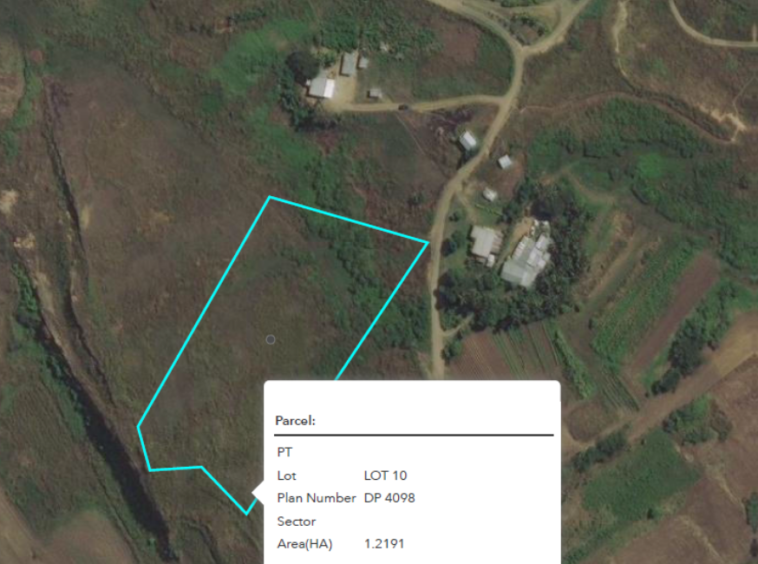Select the "Parcel:" popup title
Viewport: 758px width, 564px height.
[295, 421]
